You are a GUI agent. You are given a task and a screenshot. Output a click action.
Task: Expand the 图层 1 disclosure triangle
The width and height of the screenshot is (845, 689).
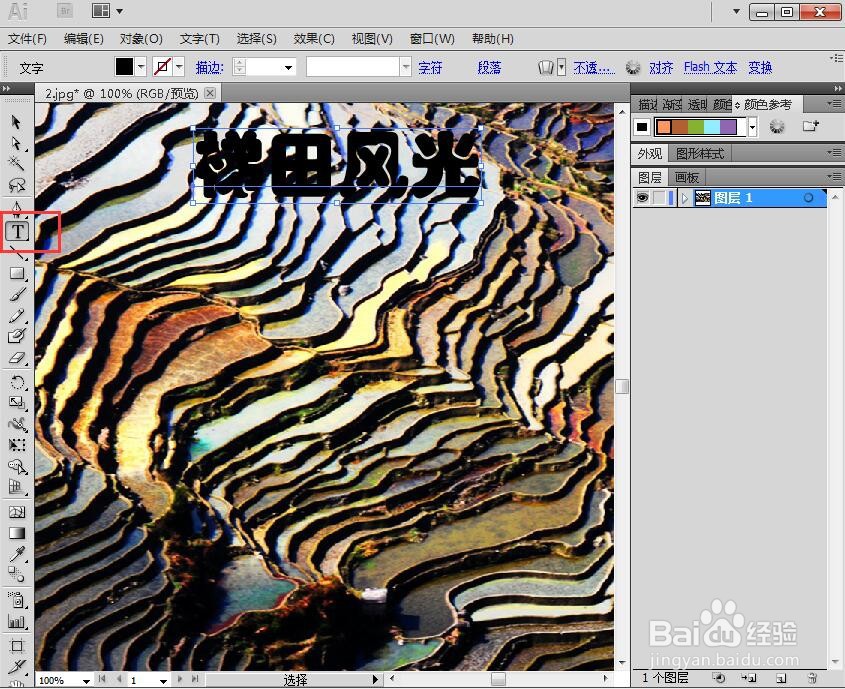(x=684, y=198)
